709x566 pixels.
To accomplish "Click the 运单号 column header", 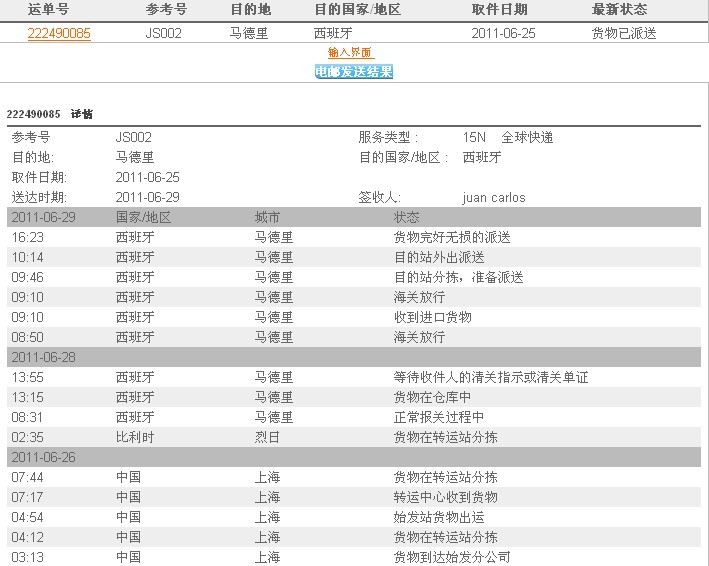I will (48, 9).
